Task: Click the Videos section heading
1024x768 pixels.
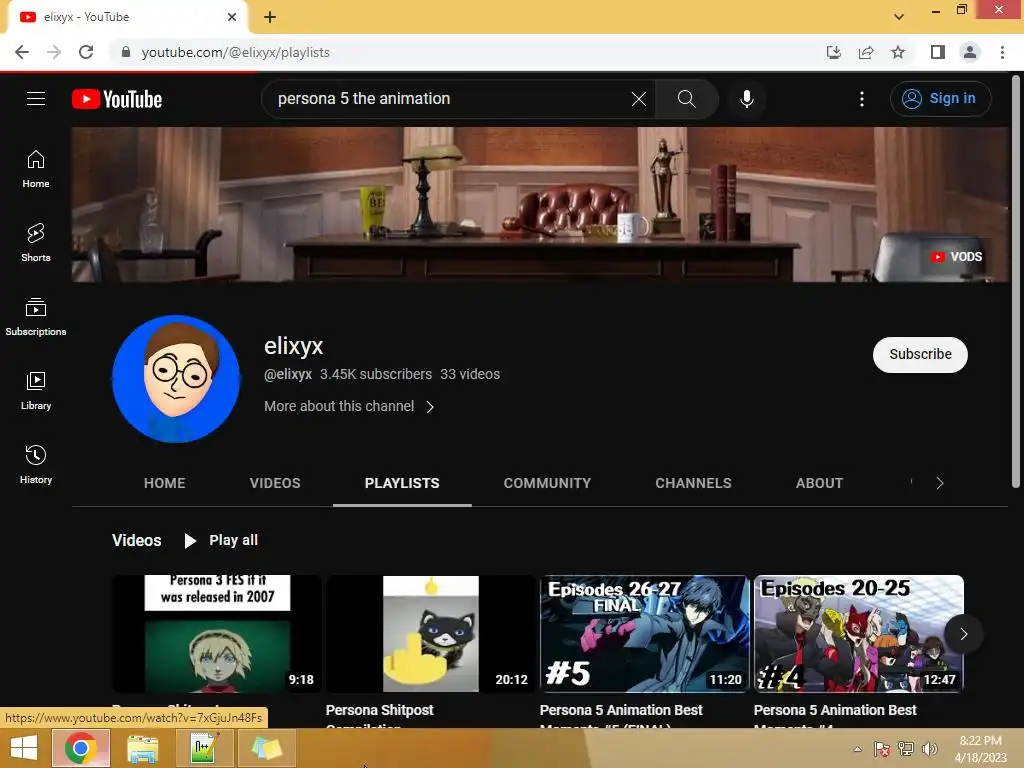Action: [136, 540]
